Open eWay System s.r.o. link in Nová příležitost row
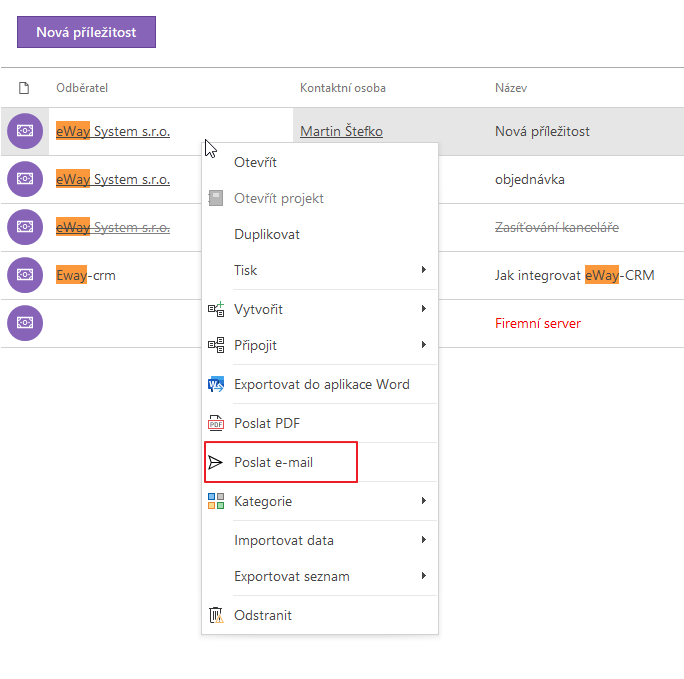This screenshot has height=679, width=684. pyautogui.click(x=113, y=131)
